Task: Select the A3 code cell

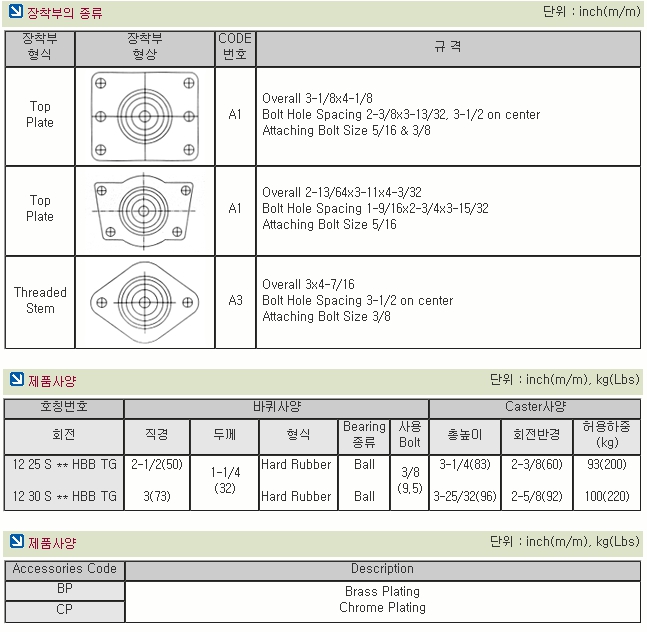Action: (x=235, y=301)
